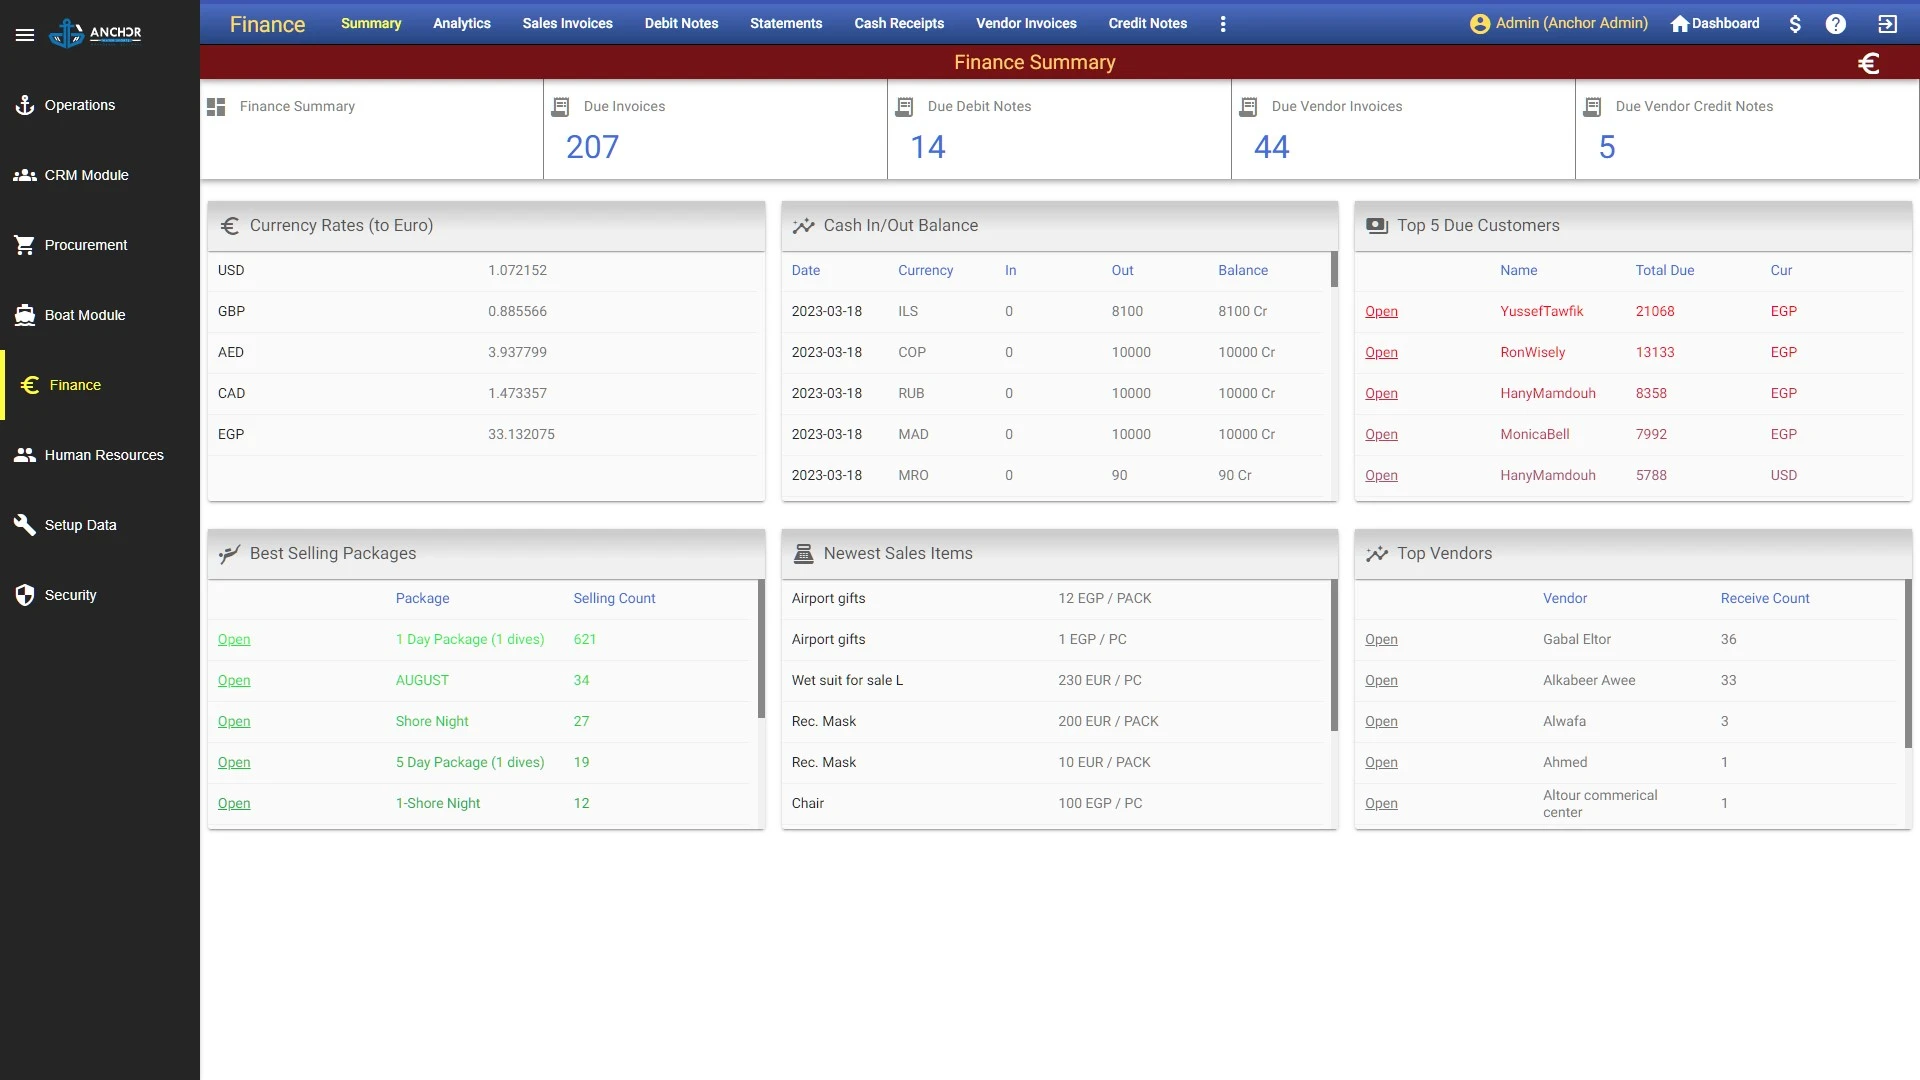This screenshot has width=1920, height=1080.
Task: Click the Euro currency symbol icon top-right
Action: pyautogui.click(x=1870, y=61)
